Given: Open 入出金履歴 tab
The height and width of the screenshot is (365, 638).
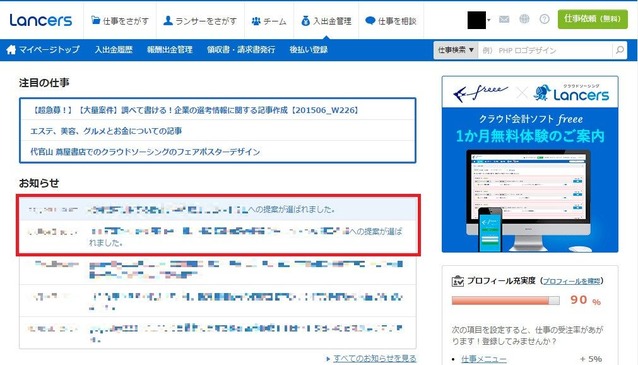Looking at the screenshot, I should coord(114,50).
